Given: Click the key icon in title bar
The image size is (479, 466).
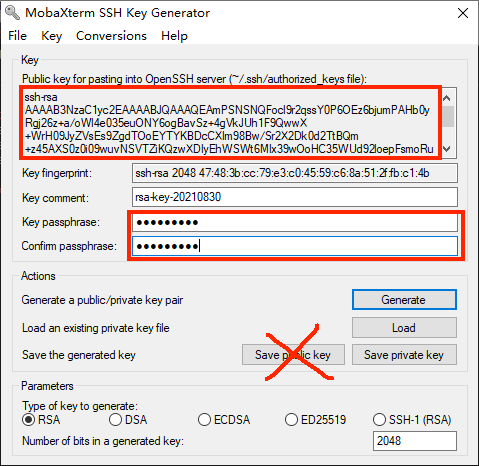Looking at the screenshot, I should point(13,13).
